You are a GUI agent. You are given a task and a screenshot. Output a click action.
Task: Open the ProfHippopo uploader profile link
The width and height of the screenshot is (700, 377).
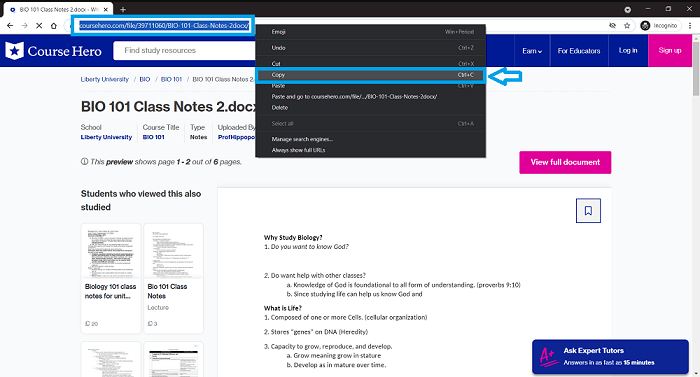point(237,137)
